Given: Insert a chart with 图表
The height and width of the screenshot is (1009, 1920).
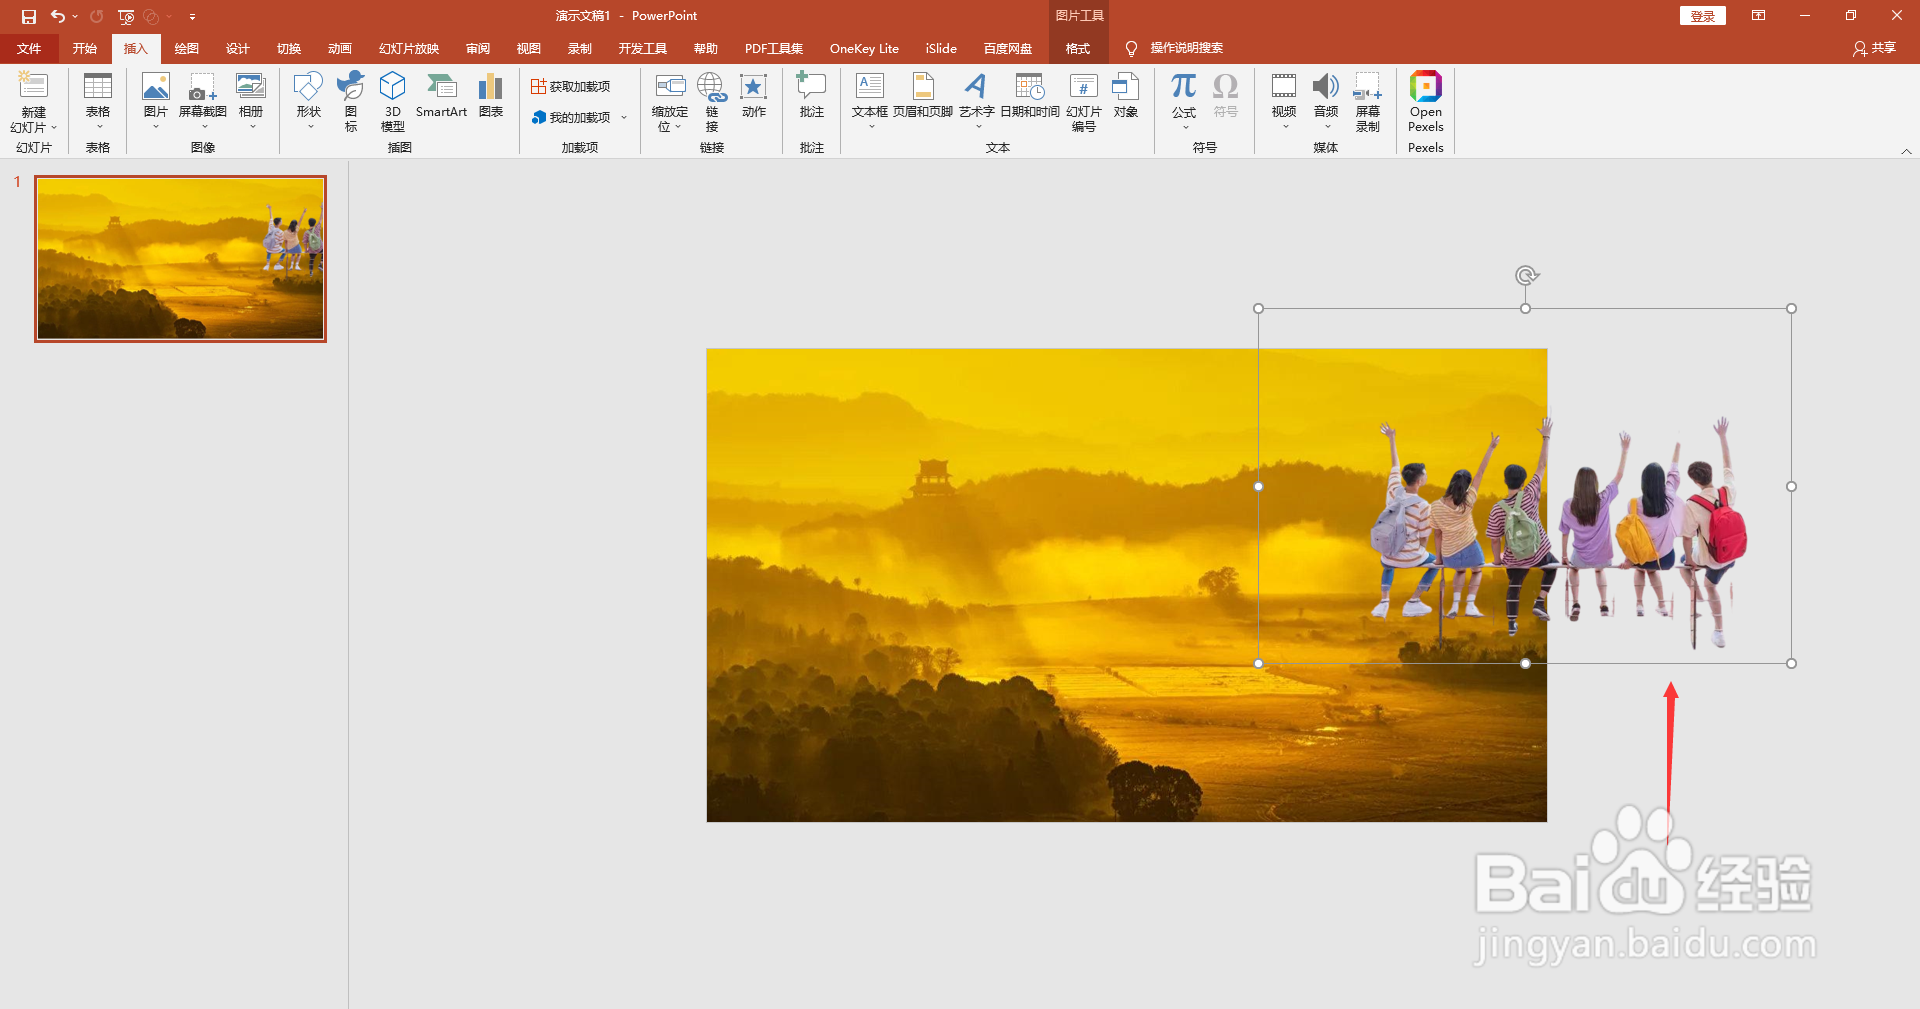Looking at the screenshot, I should tap(490, 96).
